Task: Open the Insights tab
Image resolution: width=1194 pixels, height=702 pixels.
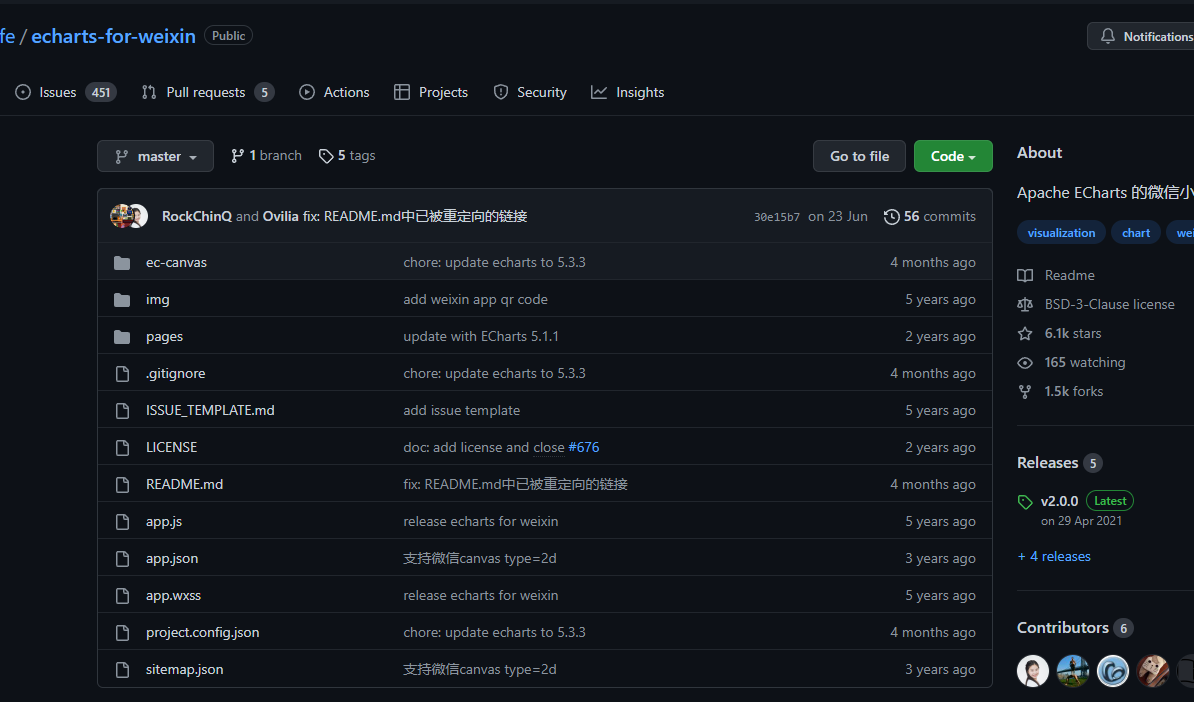Action: [628, 91]
